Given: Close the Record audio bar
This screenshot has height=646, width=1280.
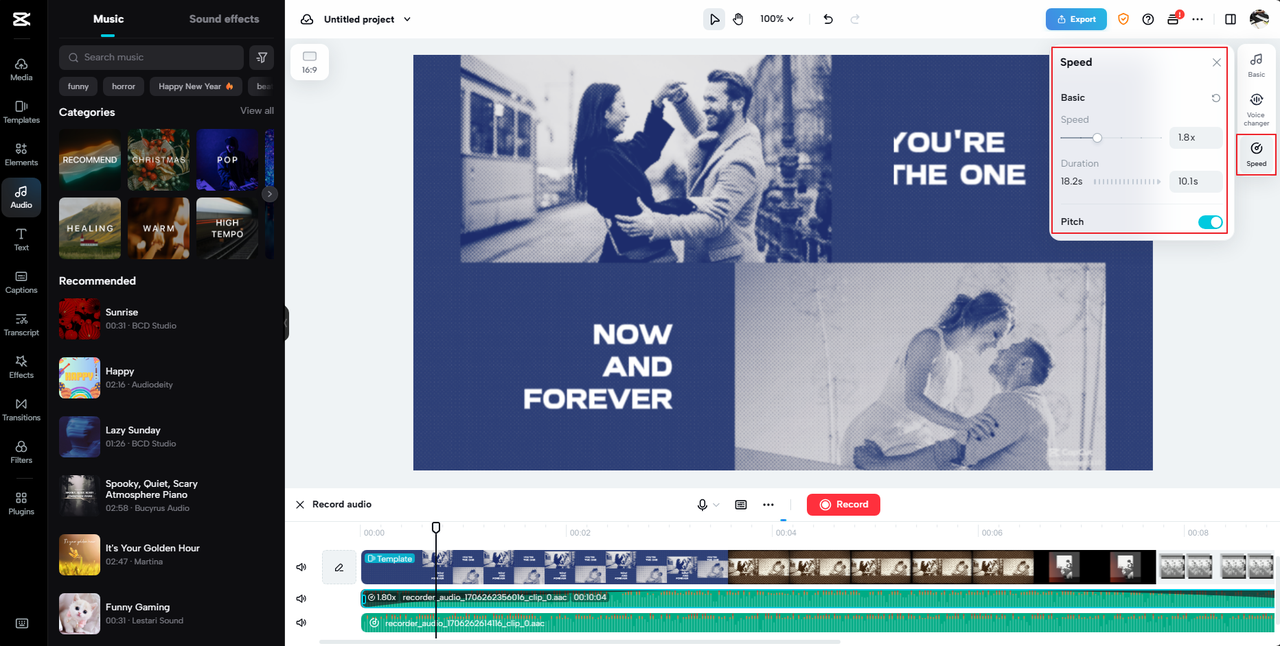Looking at the screenshot, I should point(300,504).
